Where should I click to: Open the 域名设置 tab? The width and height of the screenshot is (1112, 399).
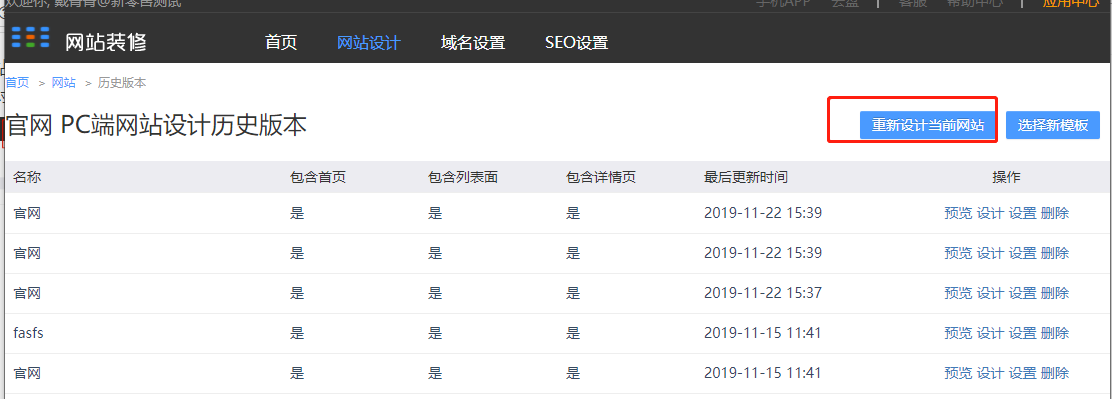tap(473, 43)
